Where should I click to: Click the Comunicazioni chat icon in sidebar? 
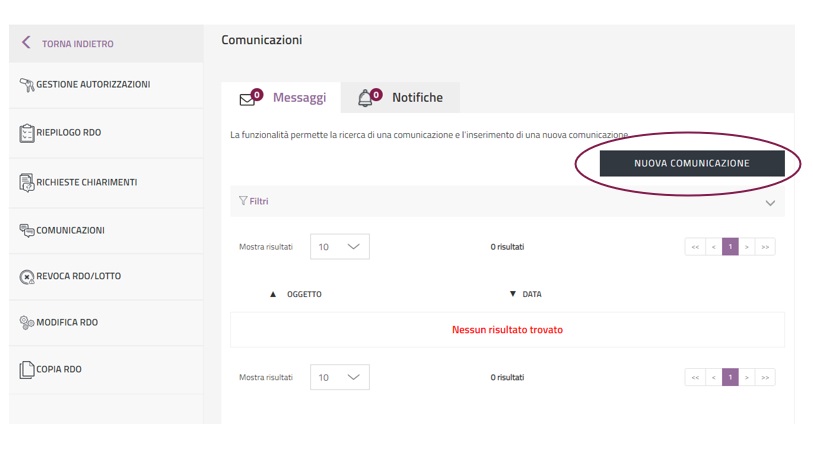pyautogui.click(x=27, y=231)
